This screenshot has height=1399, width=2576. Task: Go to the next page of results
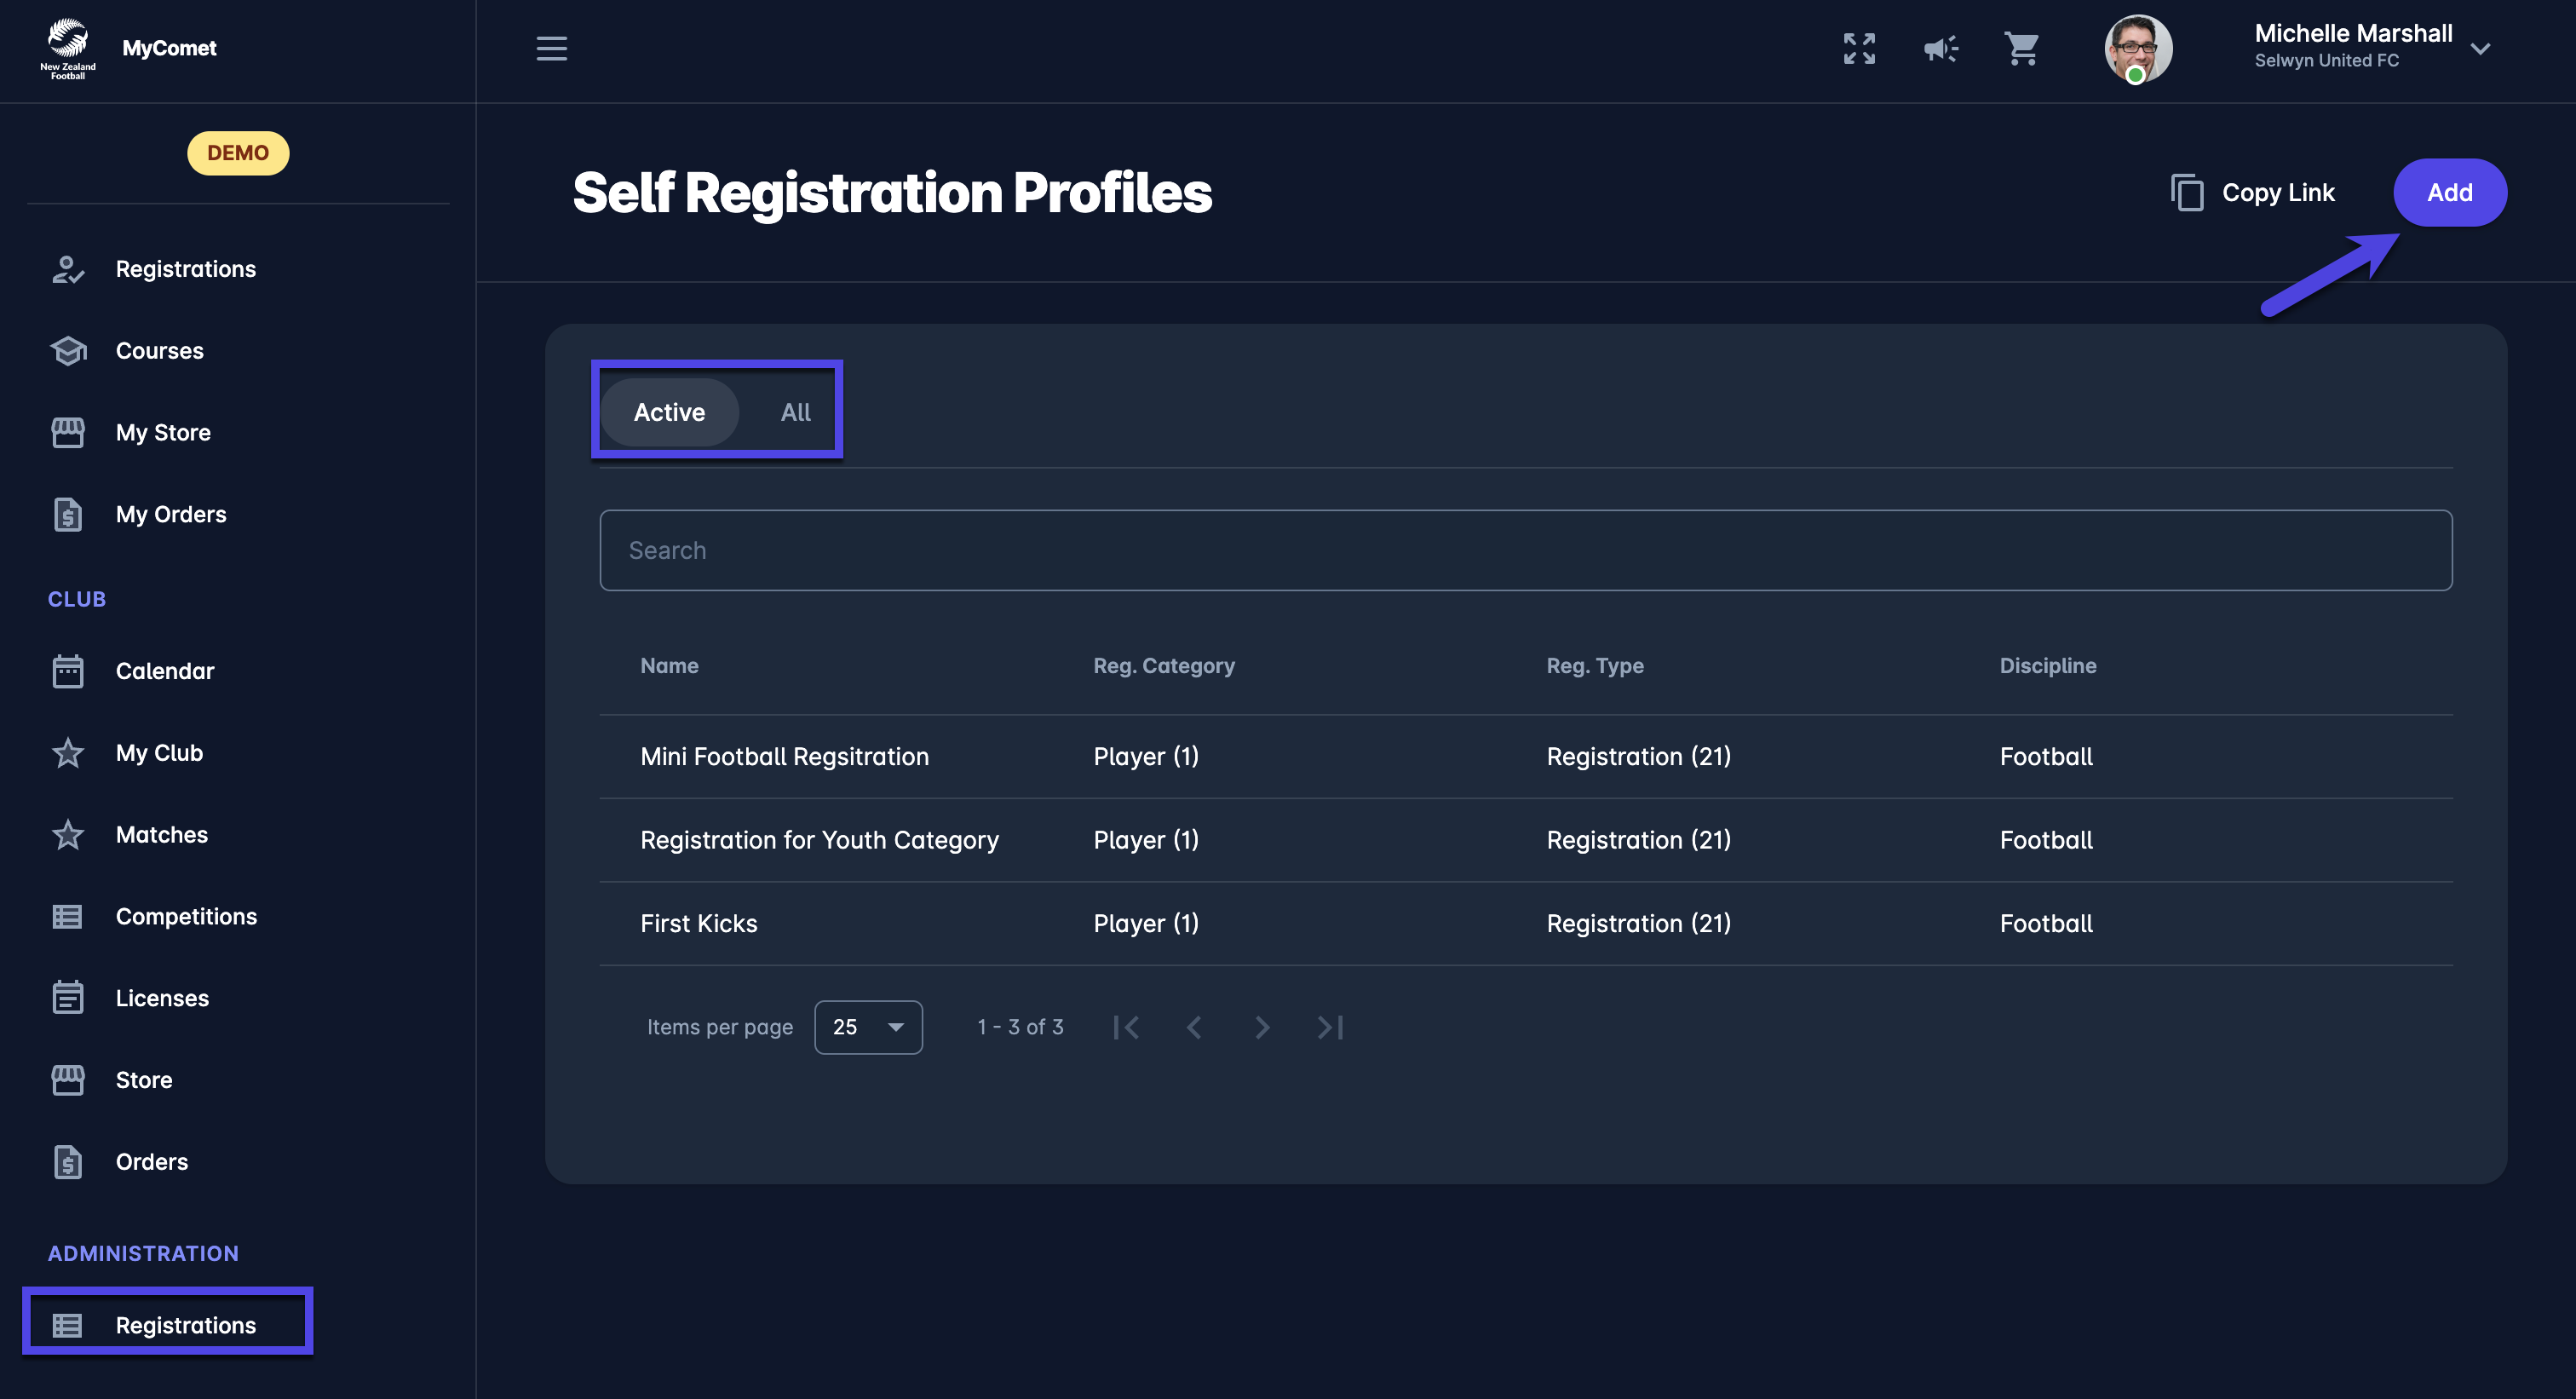[x=1262, y=1027]
